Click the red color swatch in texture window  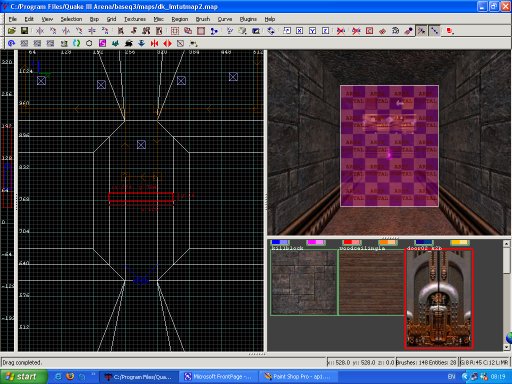point(352,242)
